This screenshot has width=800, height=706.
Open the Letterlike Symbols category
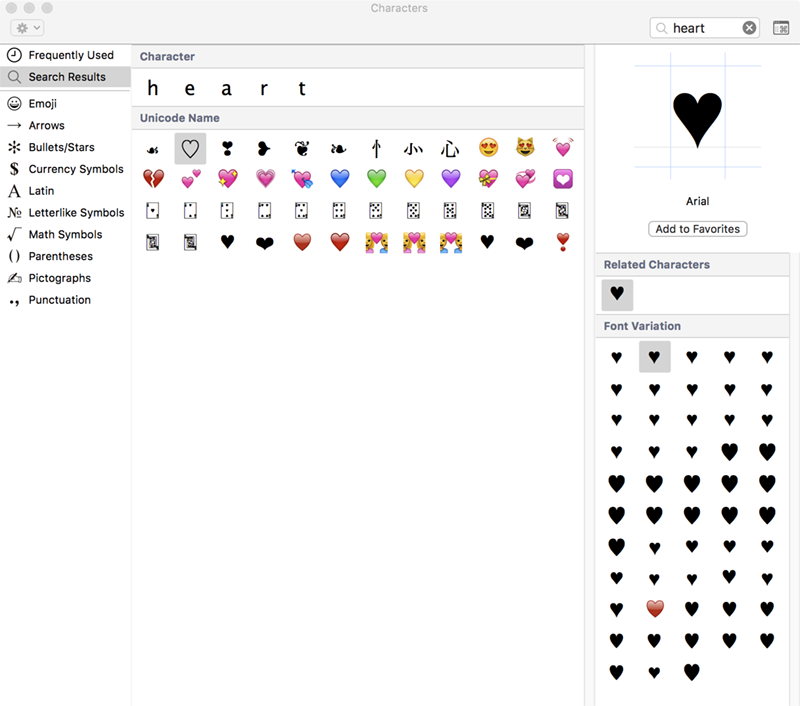(x=65, y=213)
